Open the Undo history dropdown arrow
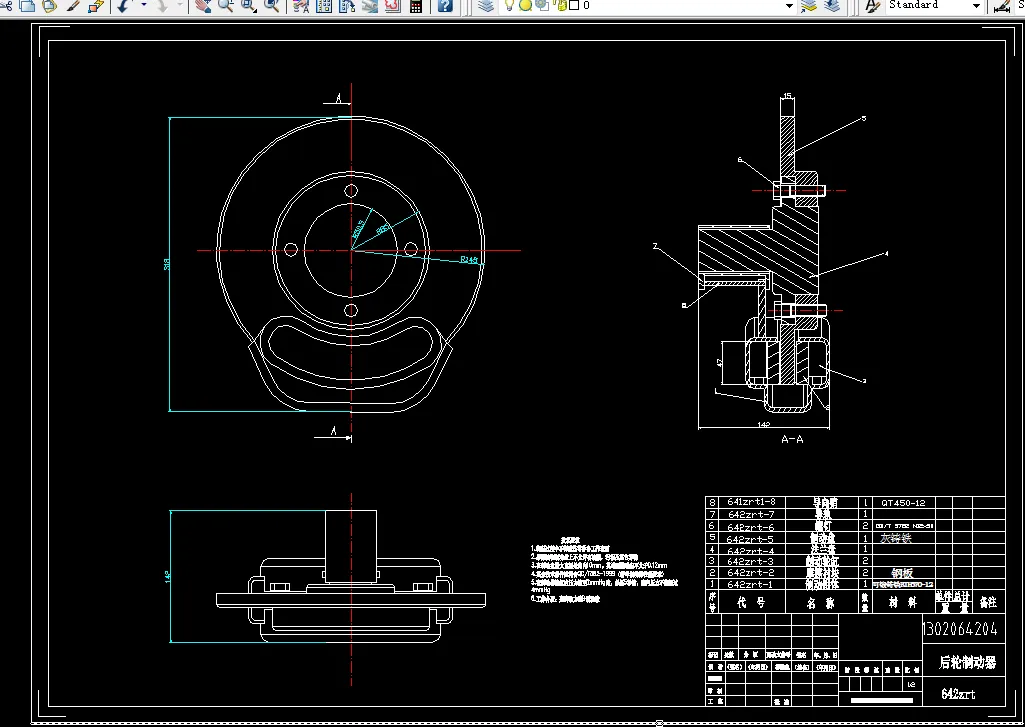This screenshot has width=1025, height=727. [143, 6]
